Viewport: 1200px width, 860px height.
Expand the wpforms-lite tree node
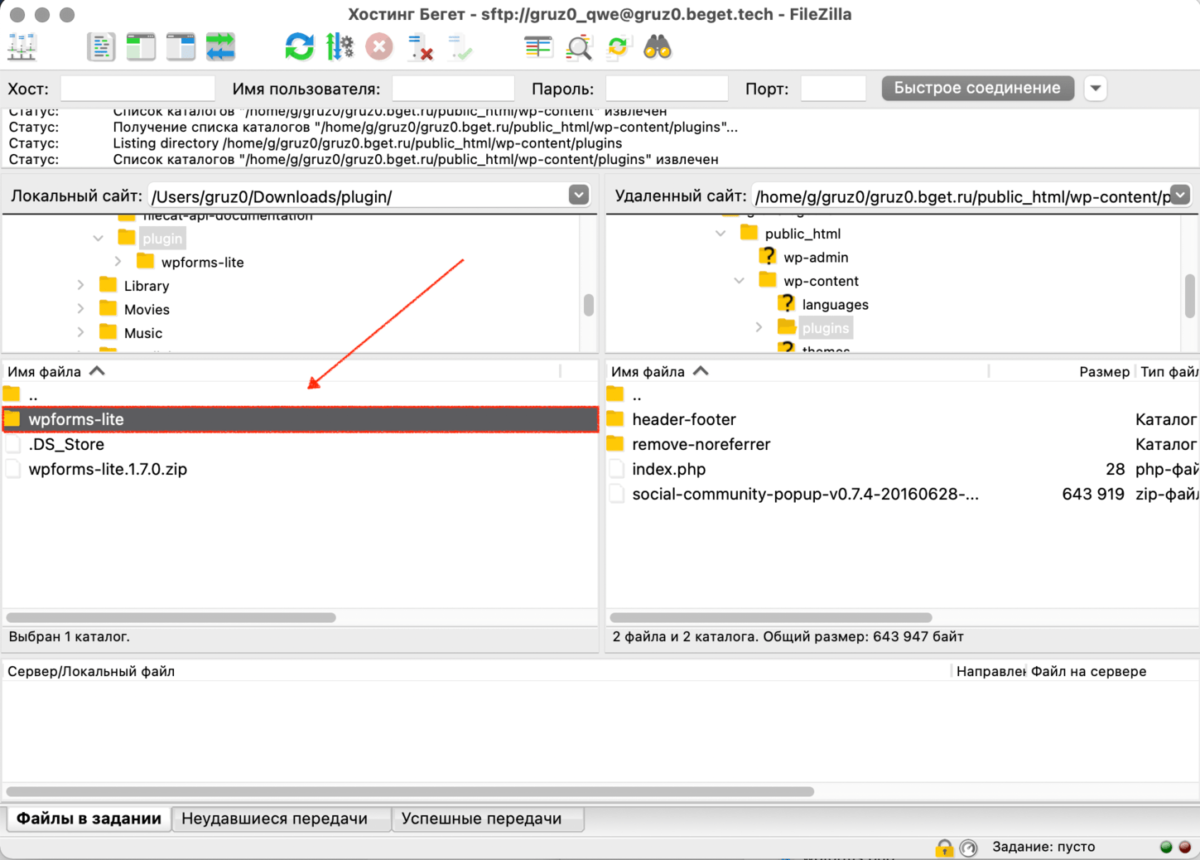pyautogui.click(x=118, y=262)
